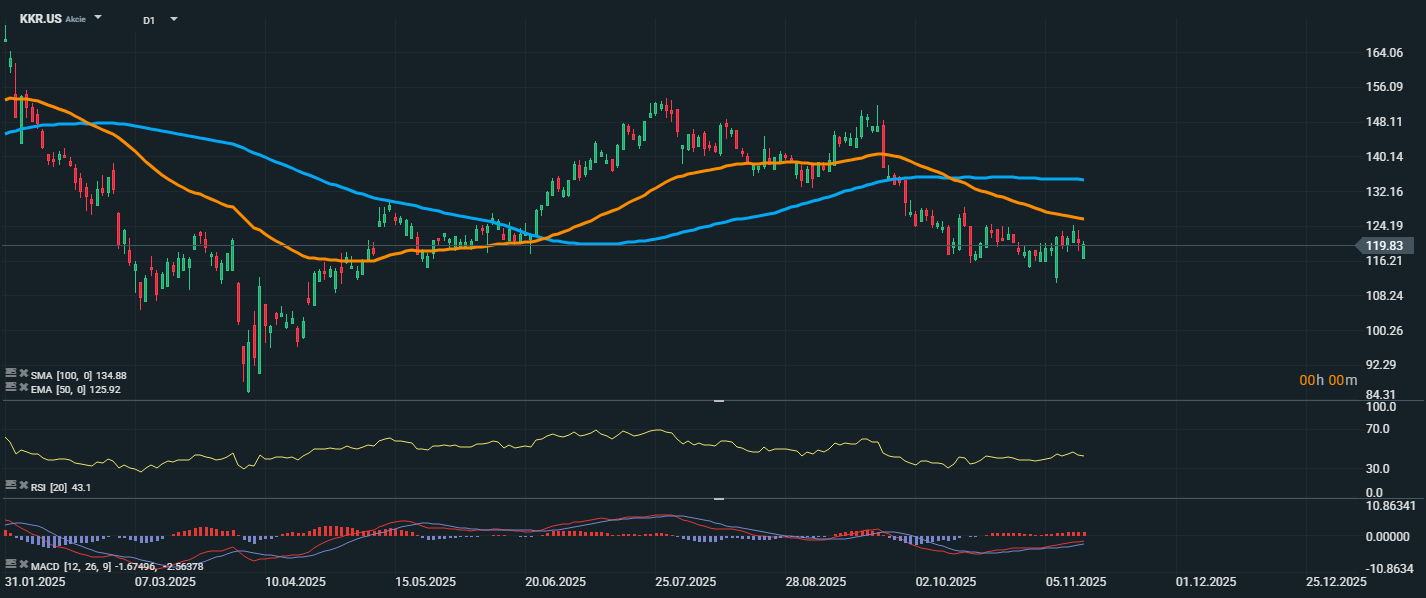Viewport: 1426px width, 598px height.
Task: Click the KKR.US symbol name
Action: 41,19
